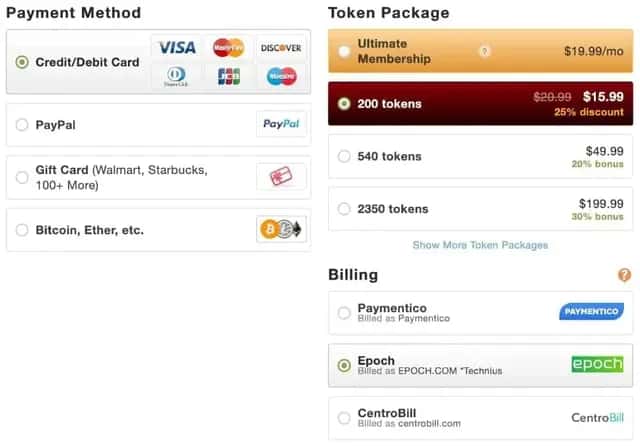Image resolution: width=640 pixels, height=448 pixels.
Task: Open the orange Billing help icon
Action: [x=625, y=275]
